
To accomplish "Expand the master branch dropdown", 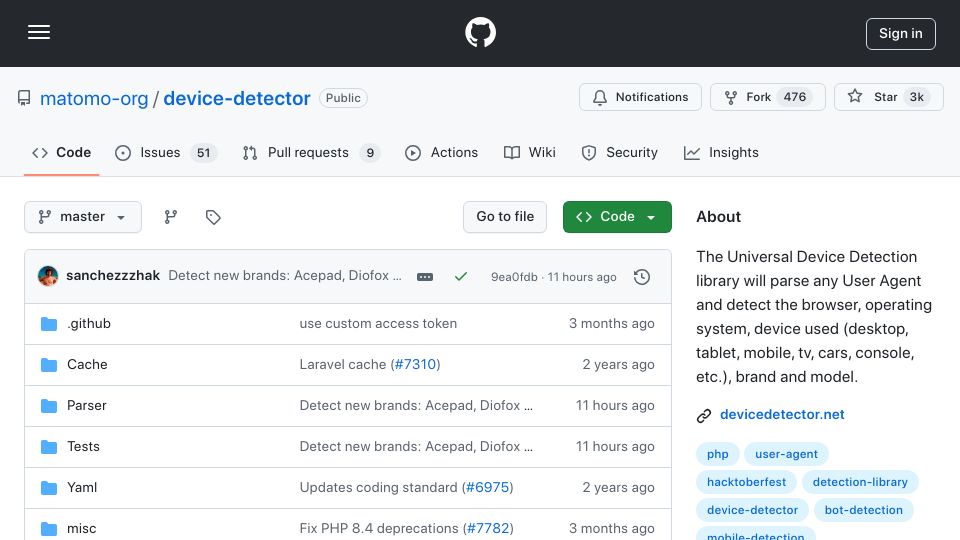I will click(x=83, y=217).
